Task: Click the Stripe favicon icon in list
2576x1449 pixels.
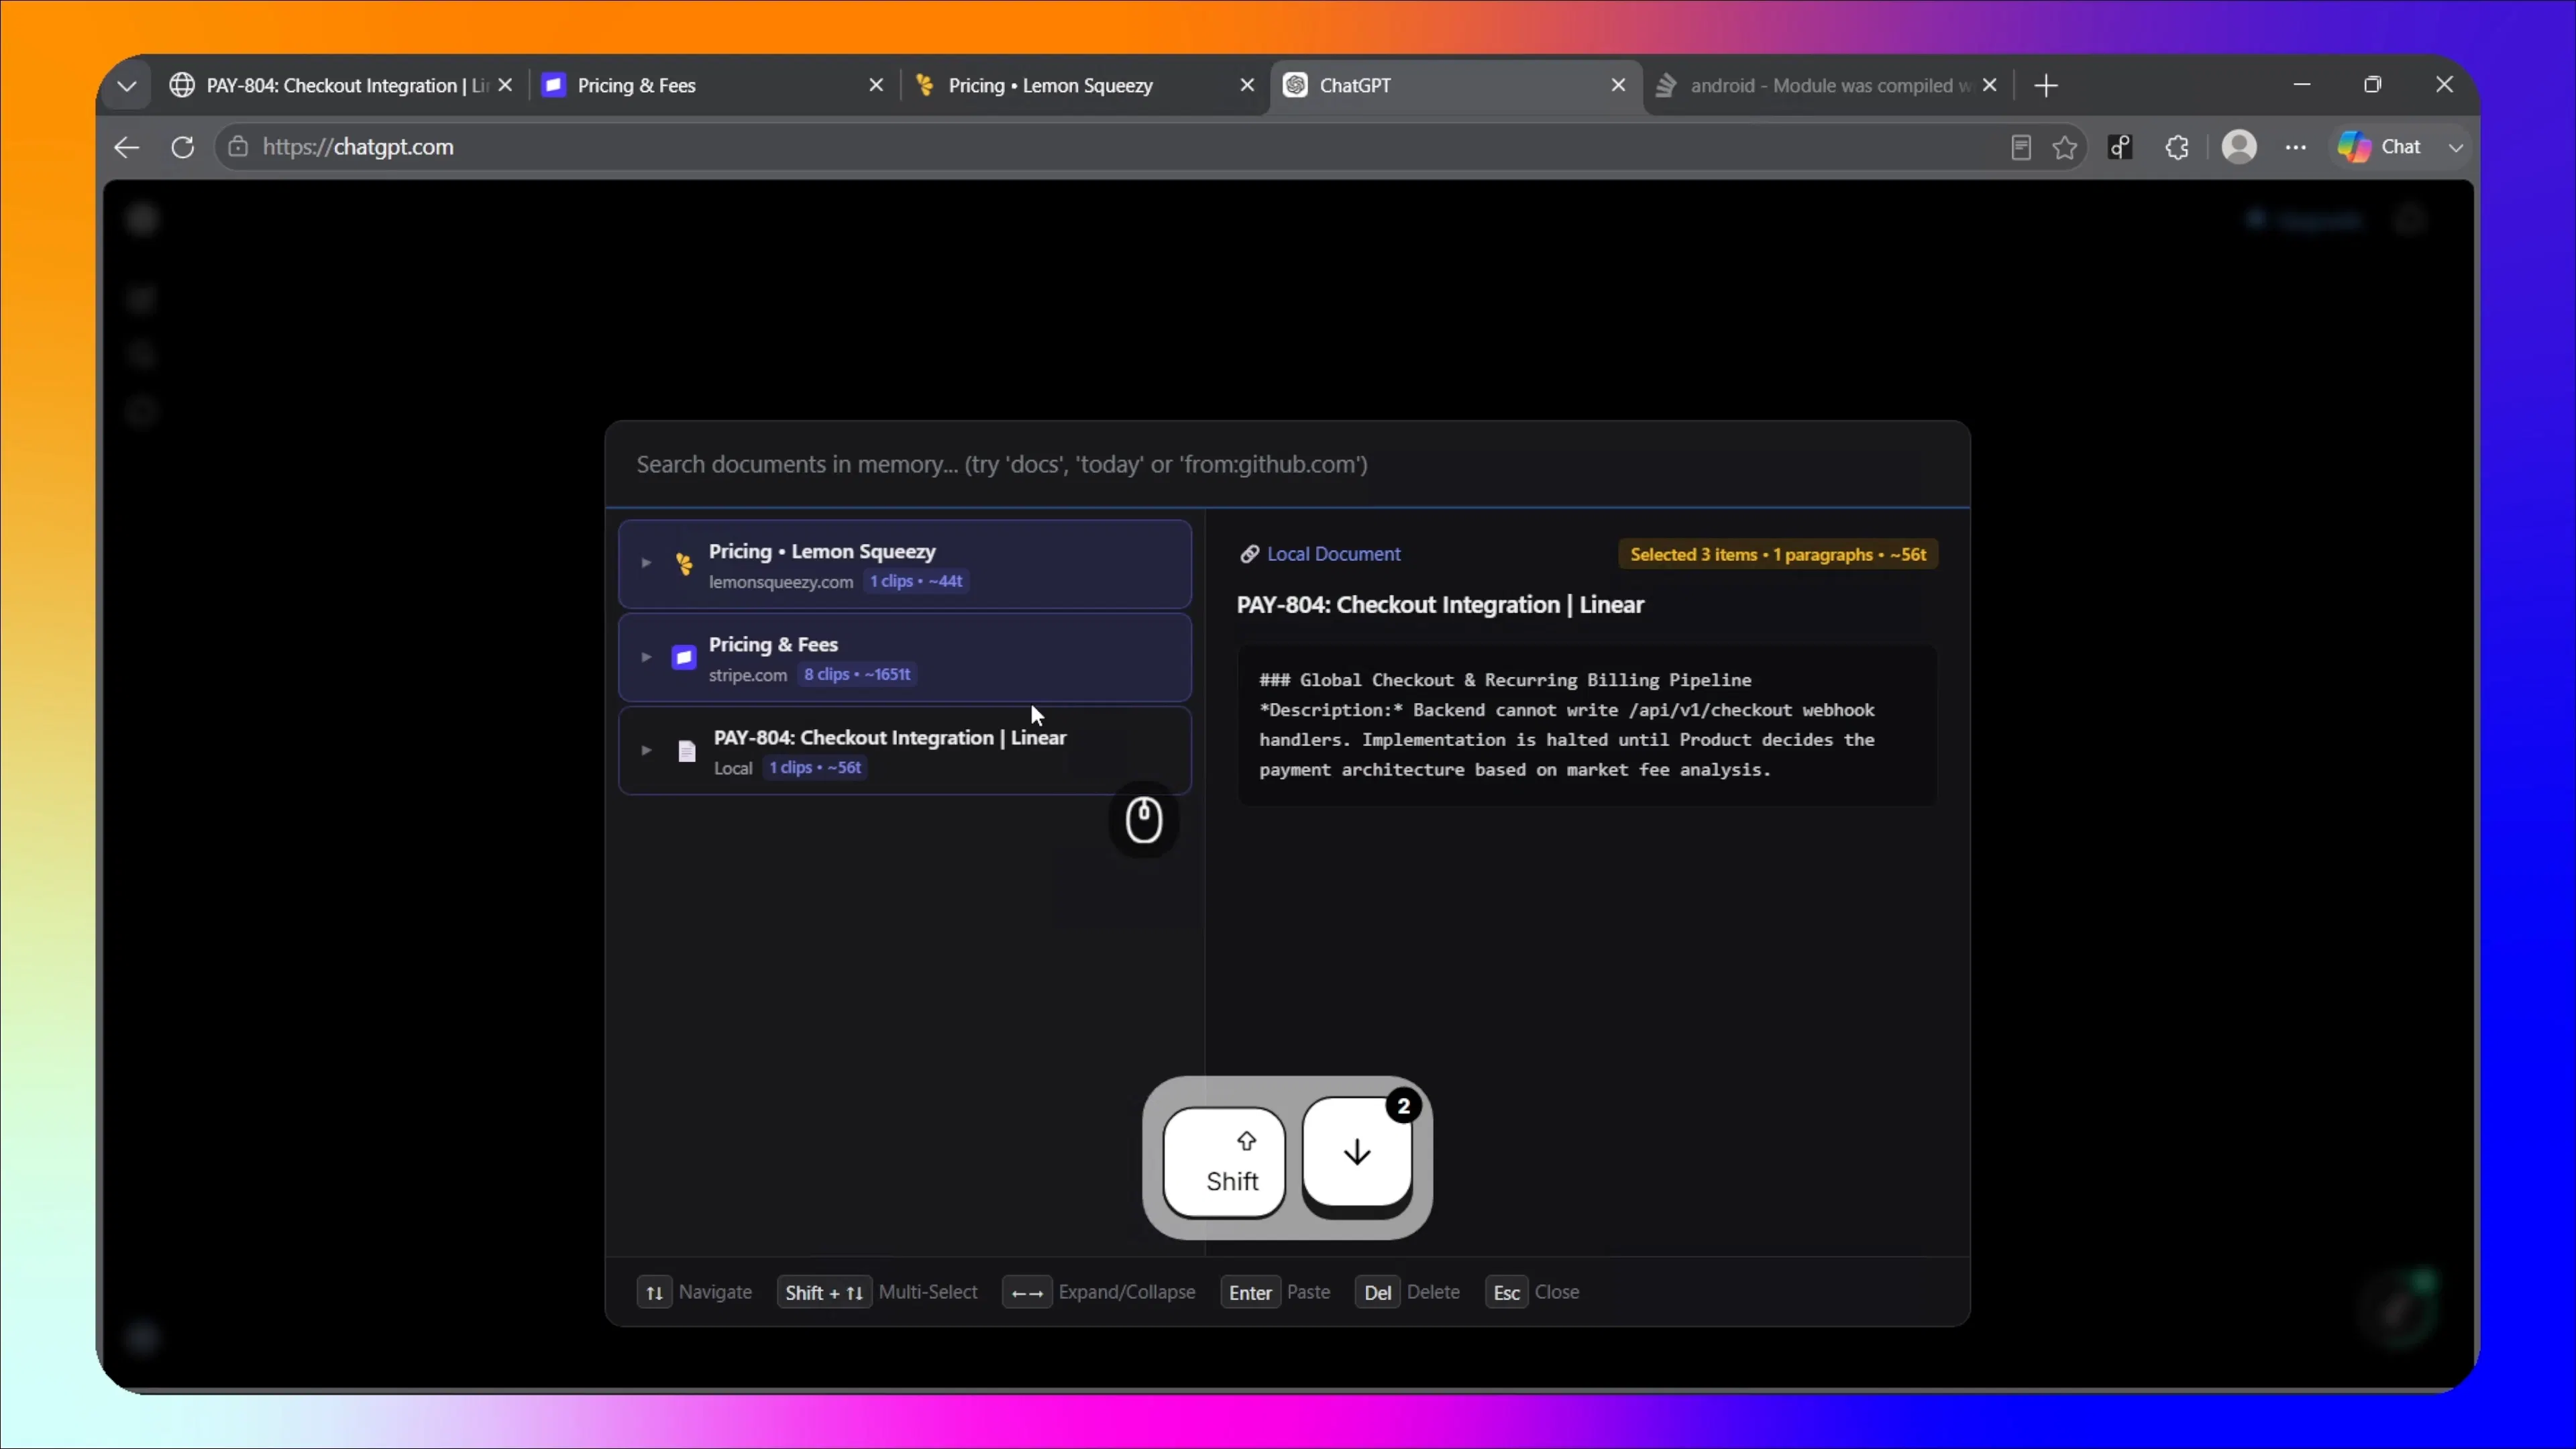Action: 684,657
